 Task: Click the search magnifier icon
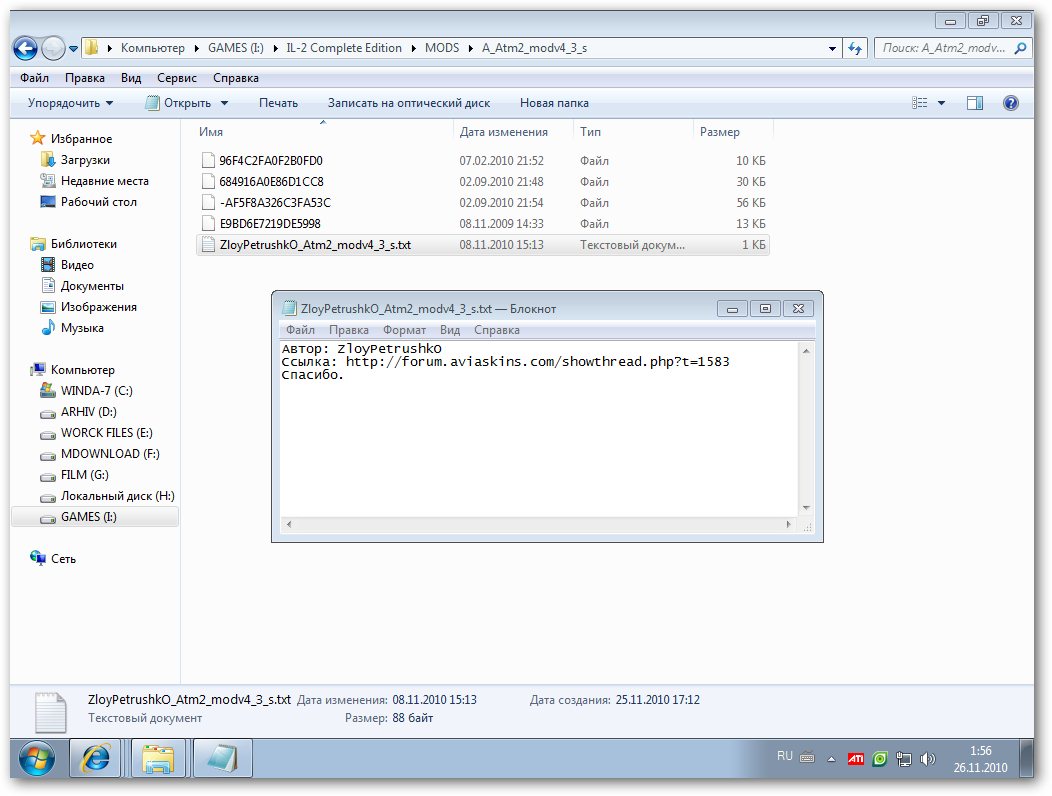1020,48
